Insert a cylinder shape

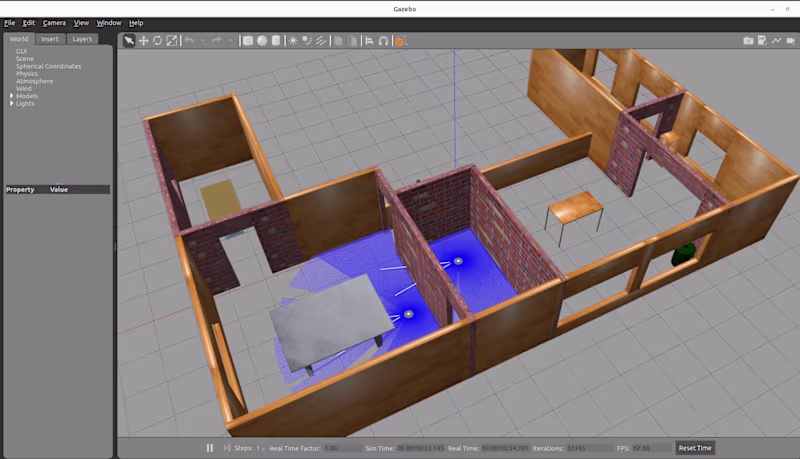[276, 41]
